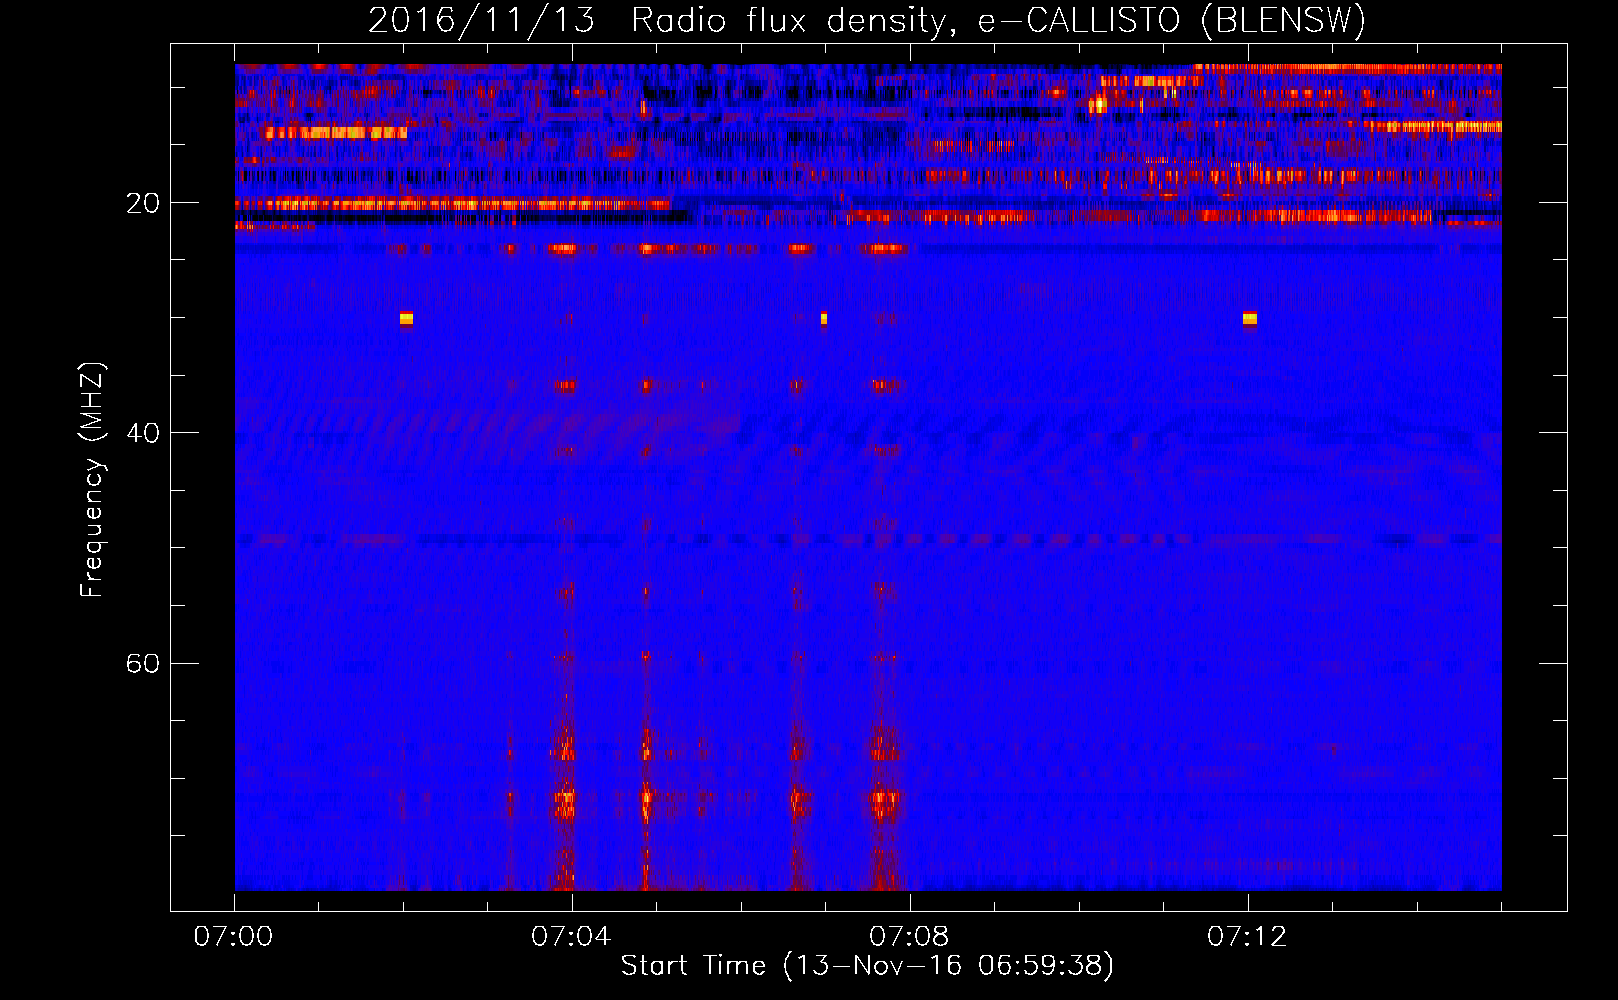Click the yellow marker near 30 MHz at 07:07
This screenshot has width=1618, height=1000.
pos(824,319)
